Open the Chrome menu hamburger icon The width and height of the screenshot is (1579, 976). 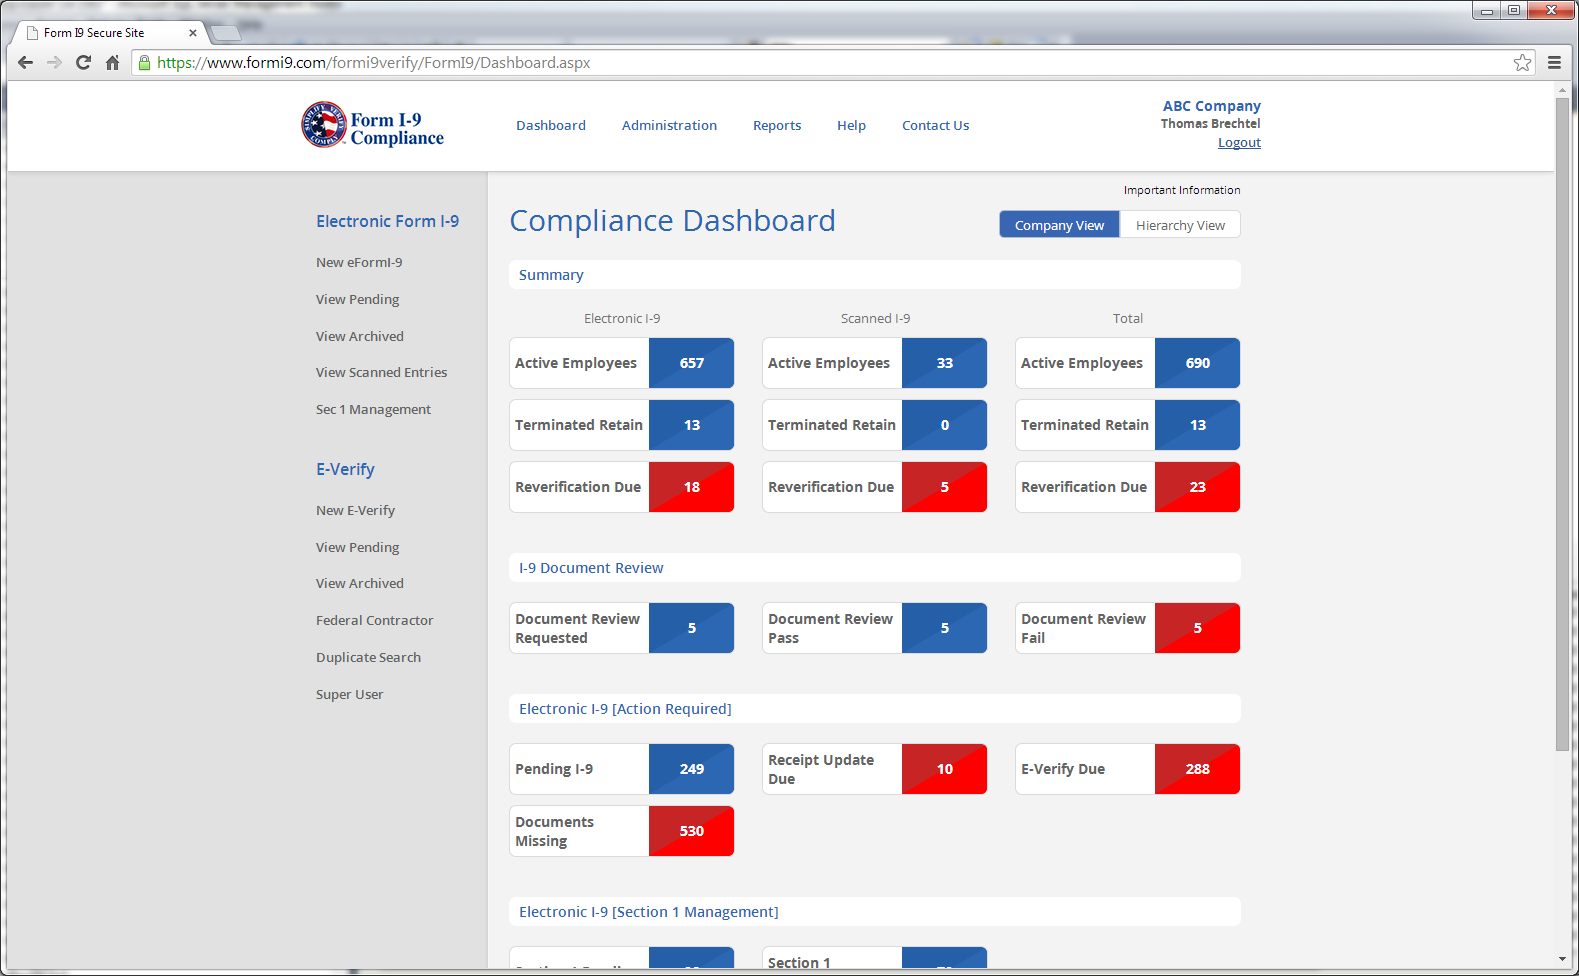point(1554,62)
